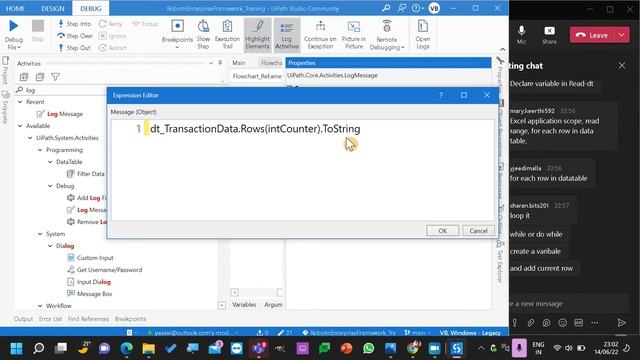Select Step Over in debug ribbon
The height and width of the screenshot is (360, 640).
[76, 36]
